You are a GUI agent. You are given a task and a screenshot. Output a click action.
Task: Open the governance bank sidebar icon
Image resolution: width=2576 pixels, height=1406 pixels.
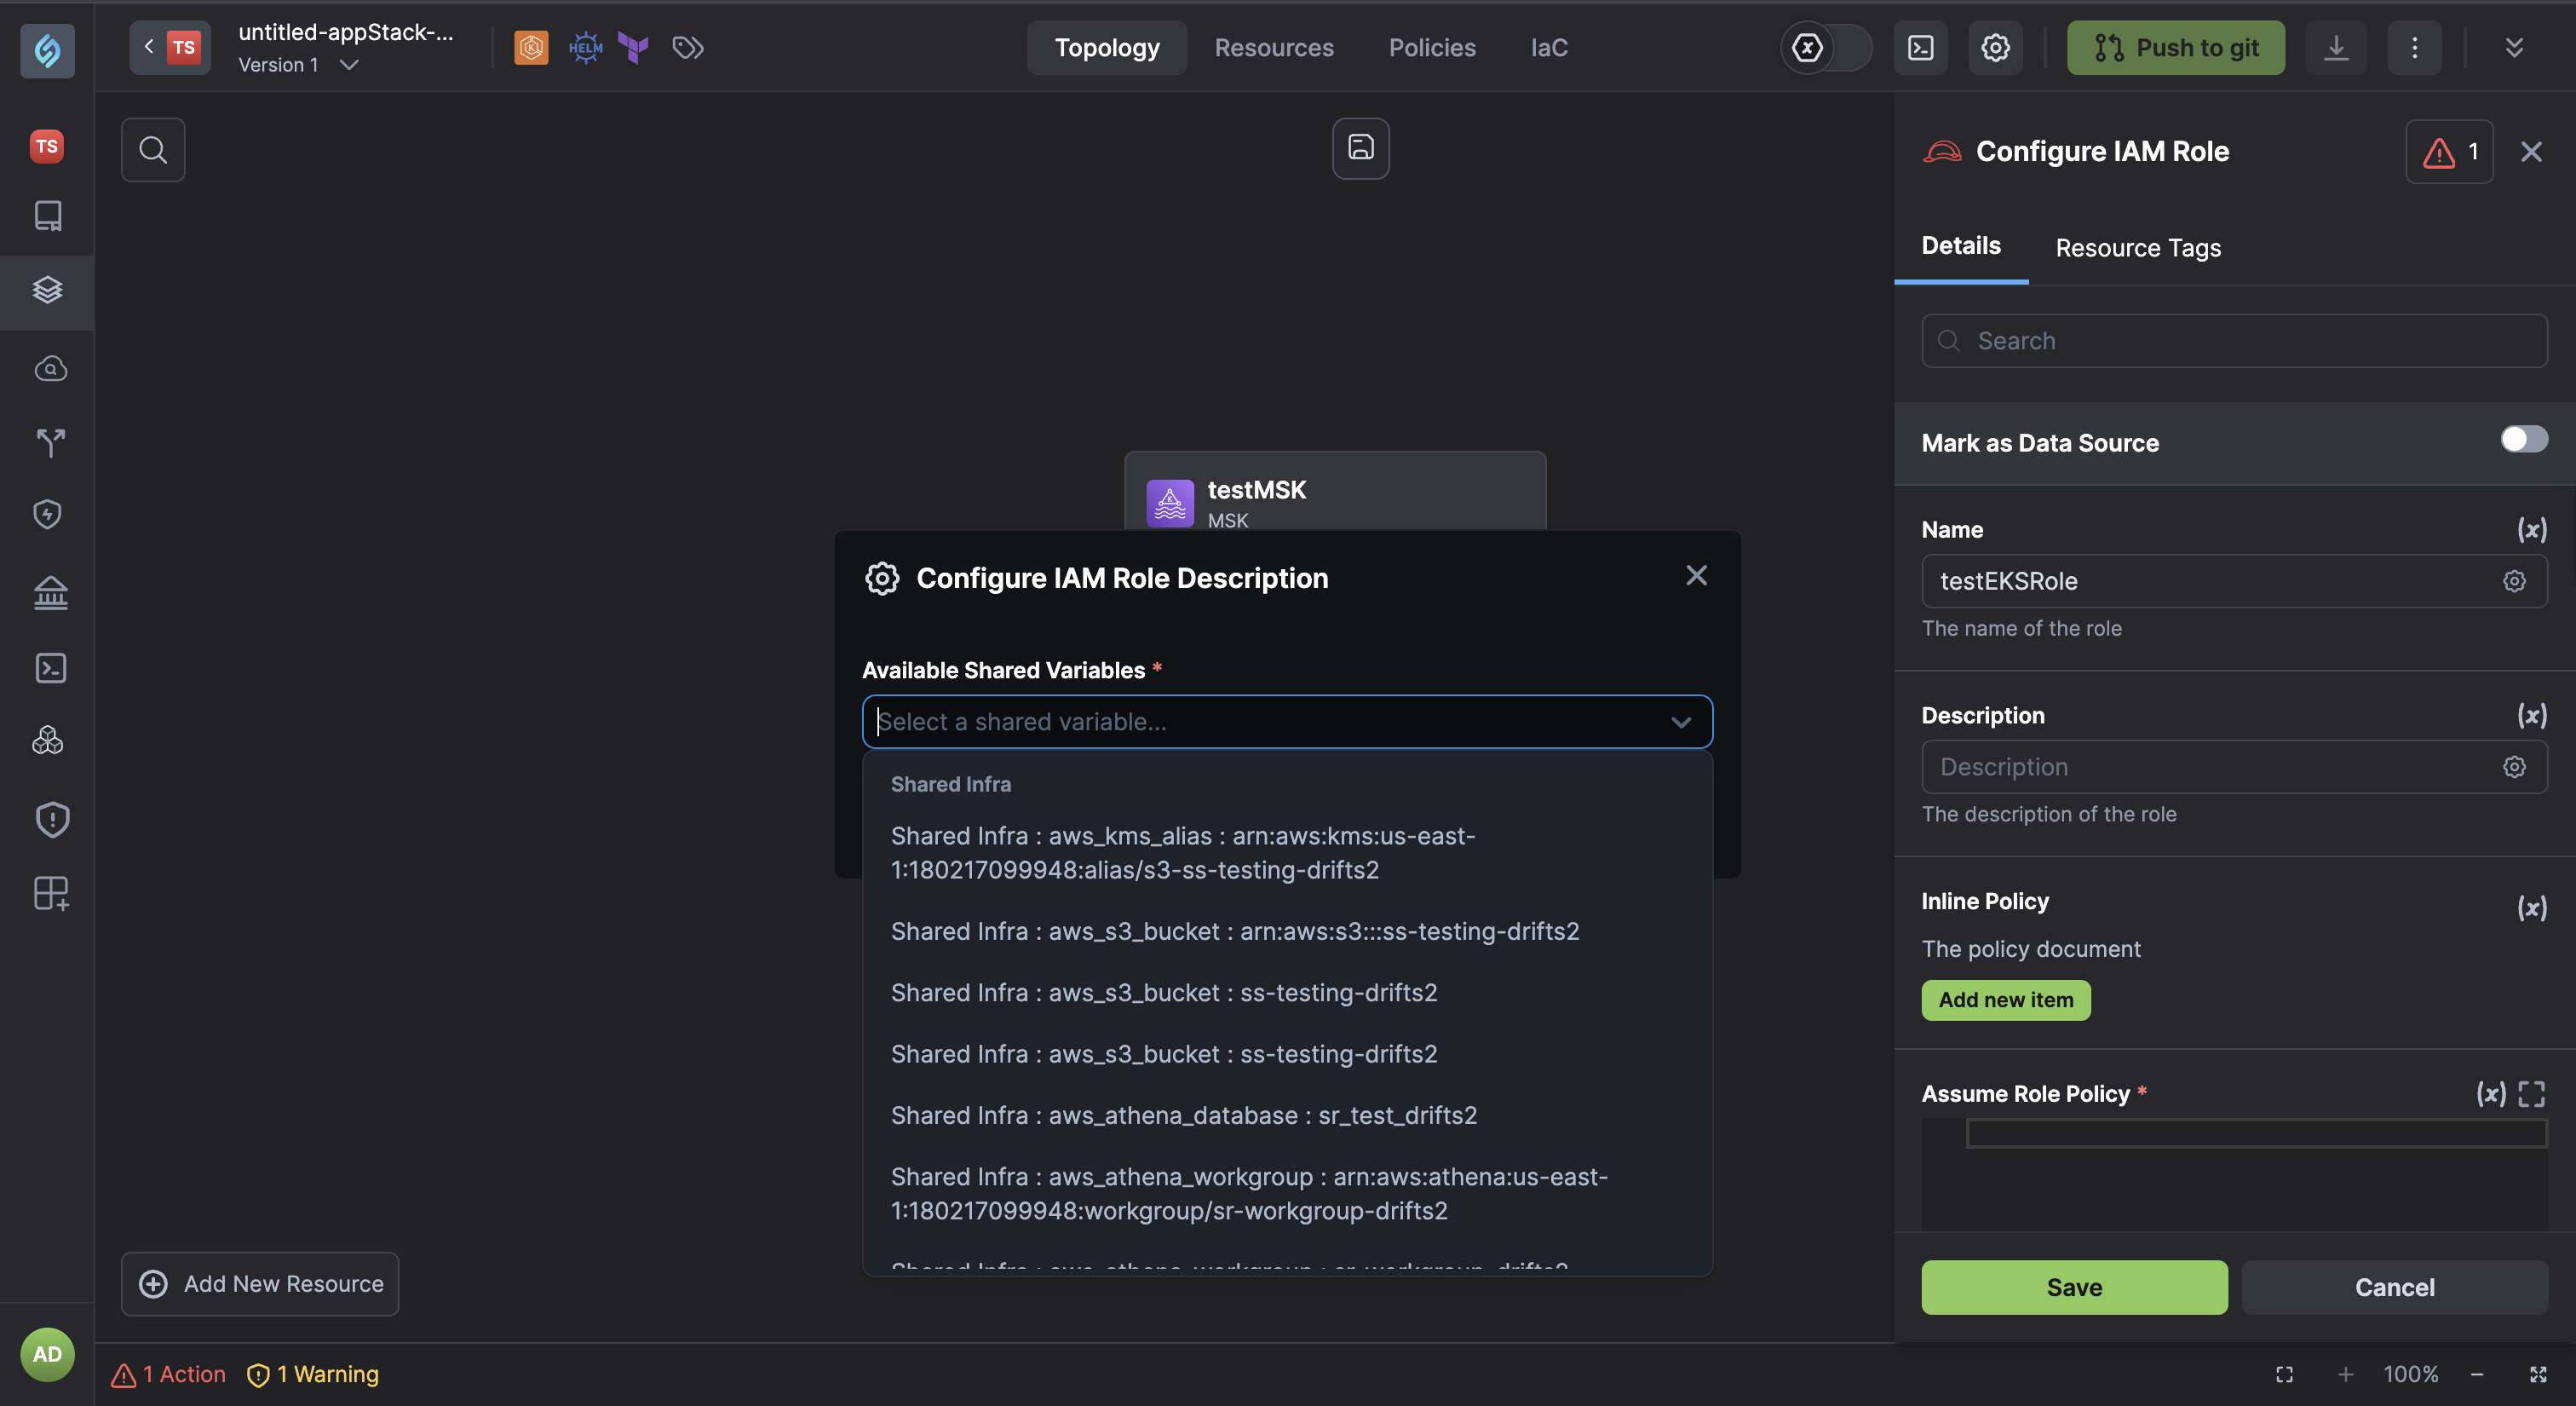50,592
